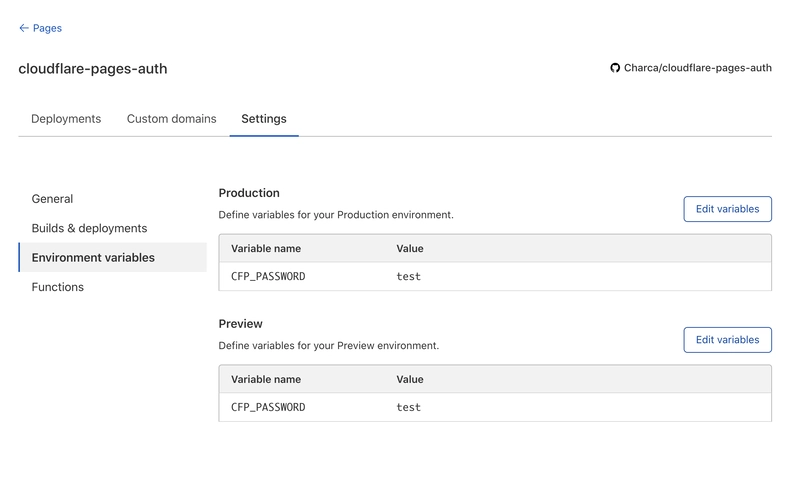Click the test value in Preview table
Viewport: 800px width, 488px height.
click(409, 407)
